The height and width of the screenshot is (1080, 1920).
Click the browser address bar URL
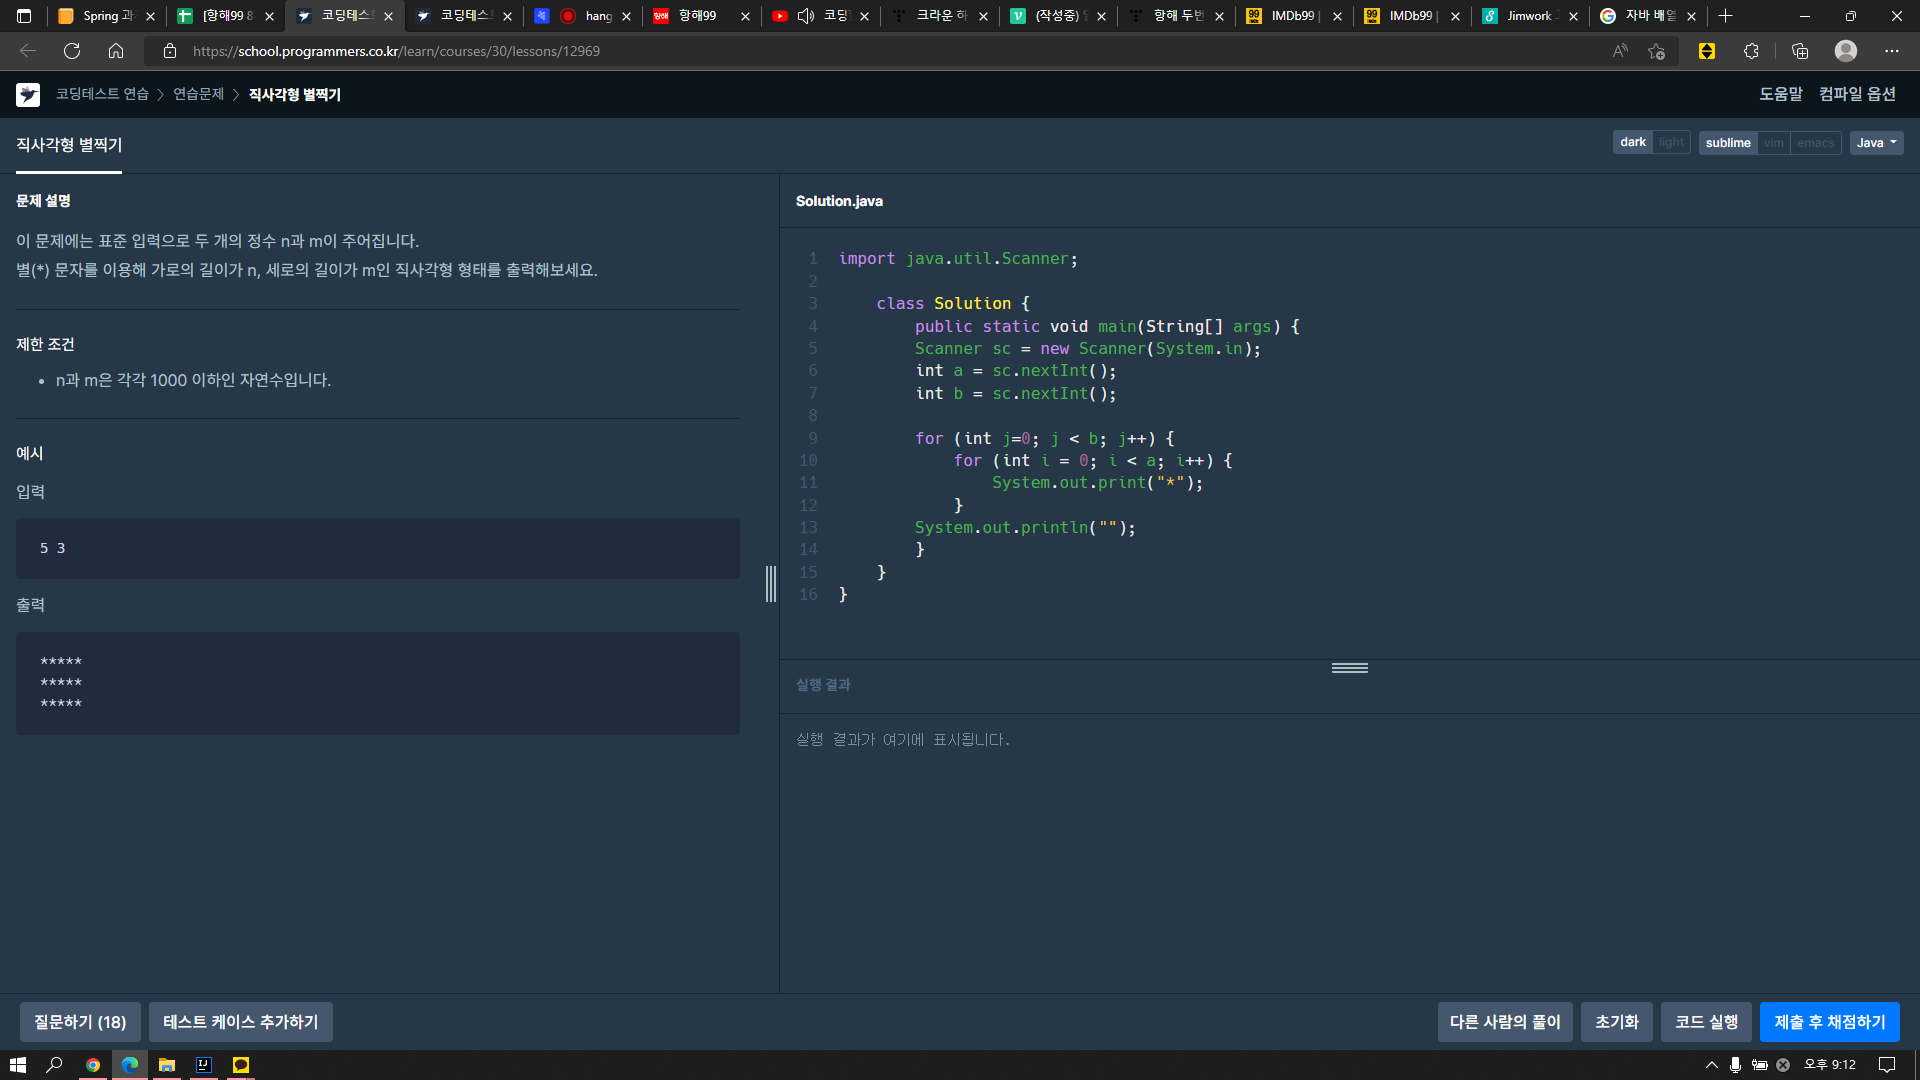tap(396, 51)
